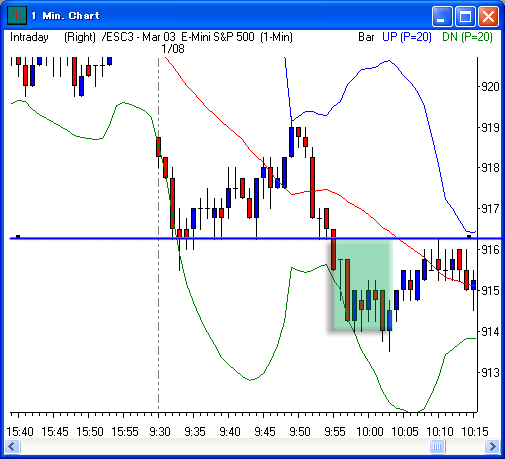The image size is (505, 459).
Task: Click the (Right) scale label
Action: point(80,37)
